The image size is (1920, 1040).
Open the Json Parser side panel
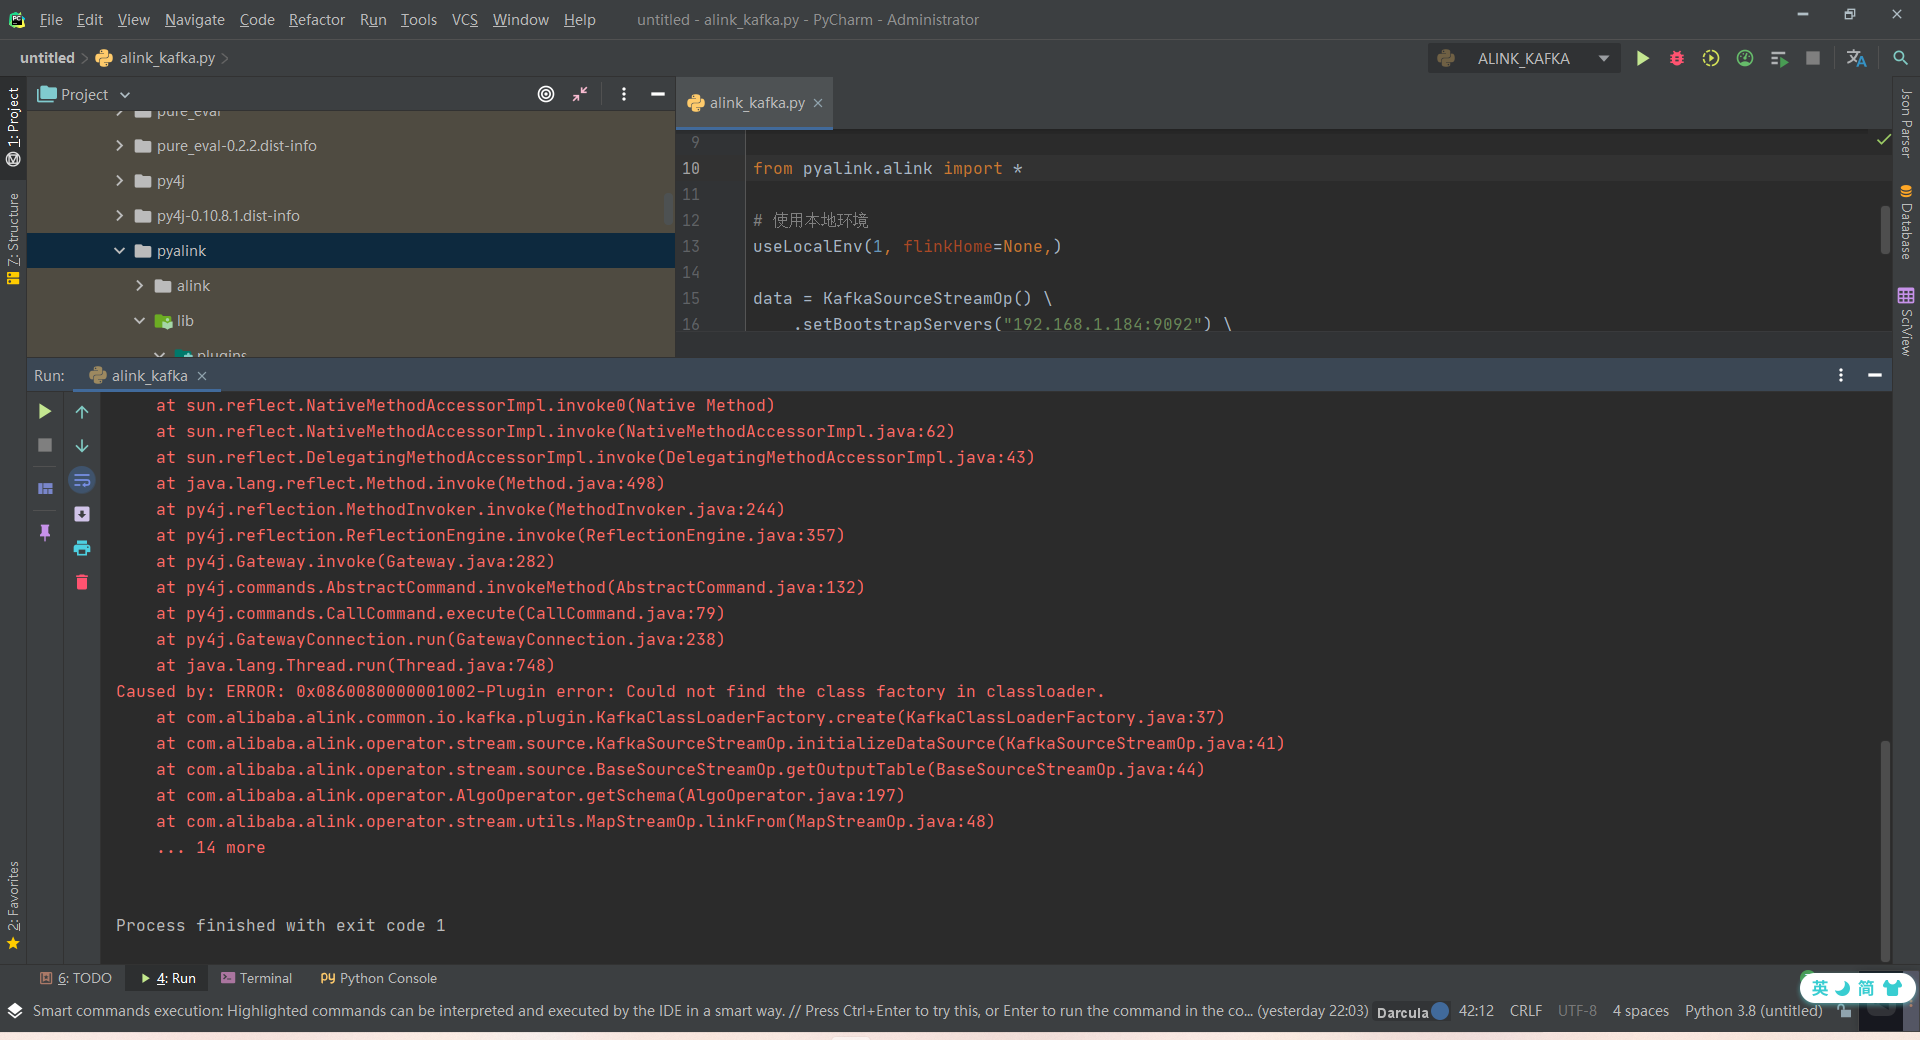1906,123
